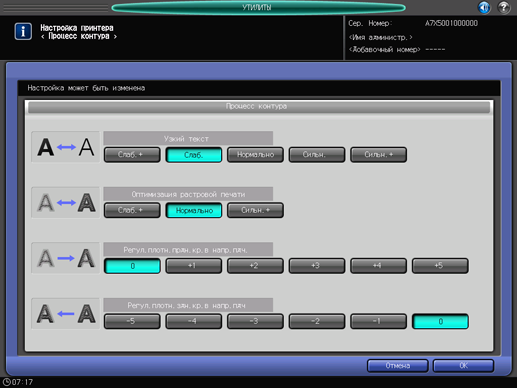Set leading edge density to 0
The image size is (517, 388).
tap(132, 266)
